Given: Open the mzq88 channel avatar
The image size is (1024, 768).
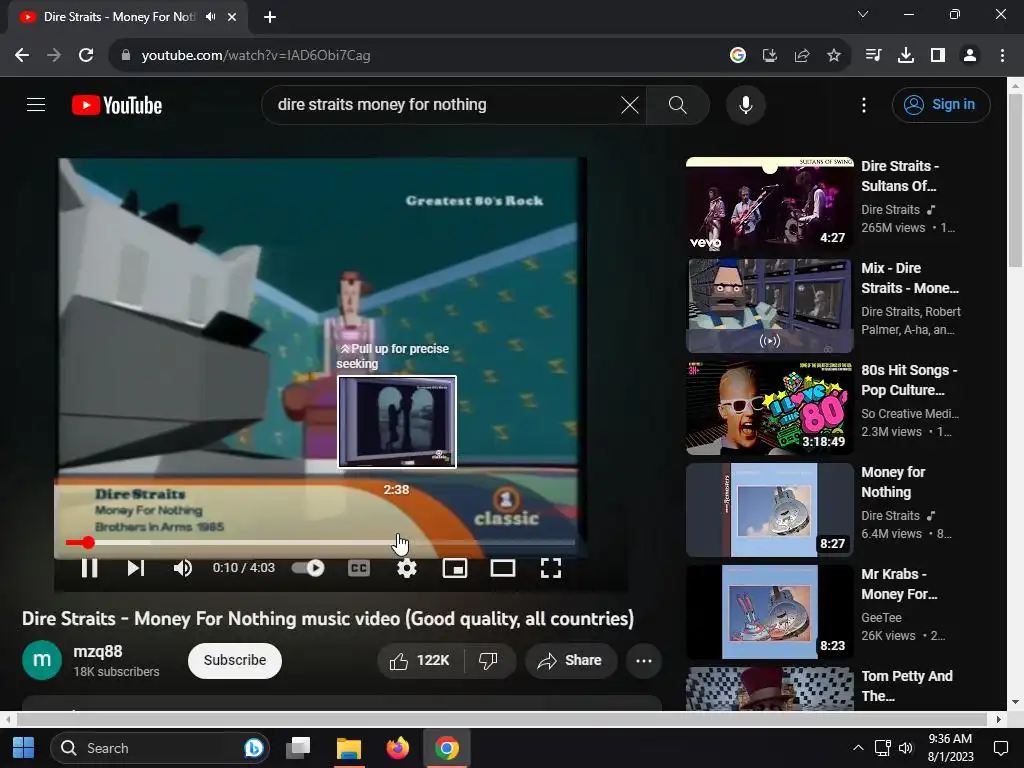Looking at the screenshot, I should point(42,660).
